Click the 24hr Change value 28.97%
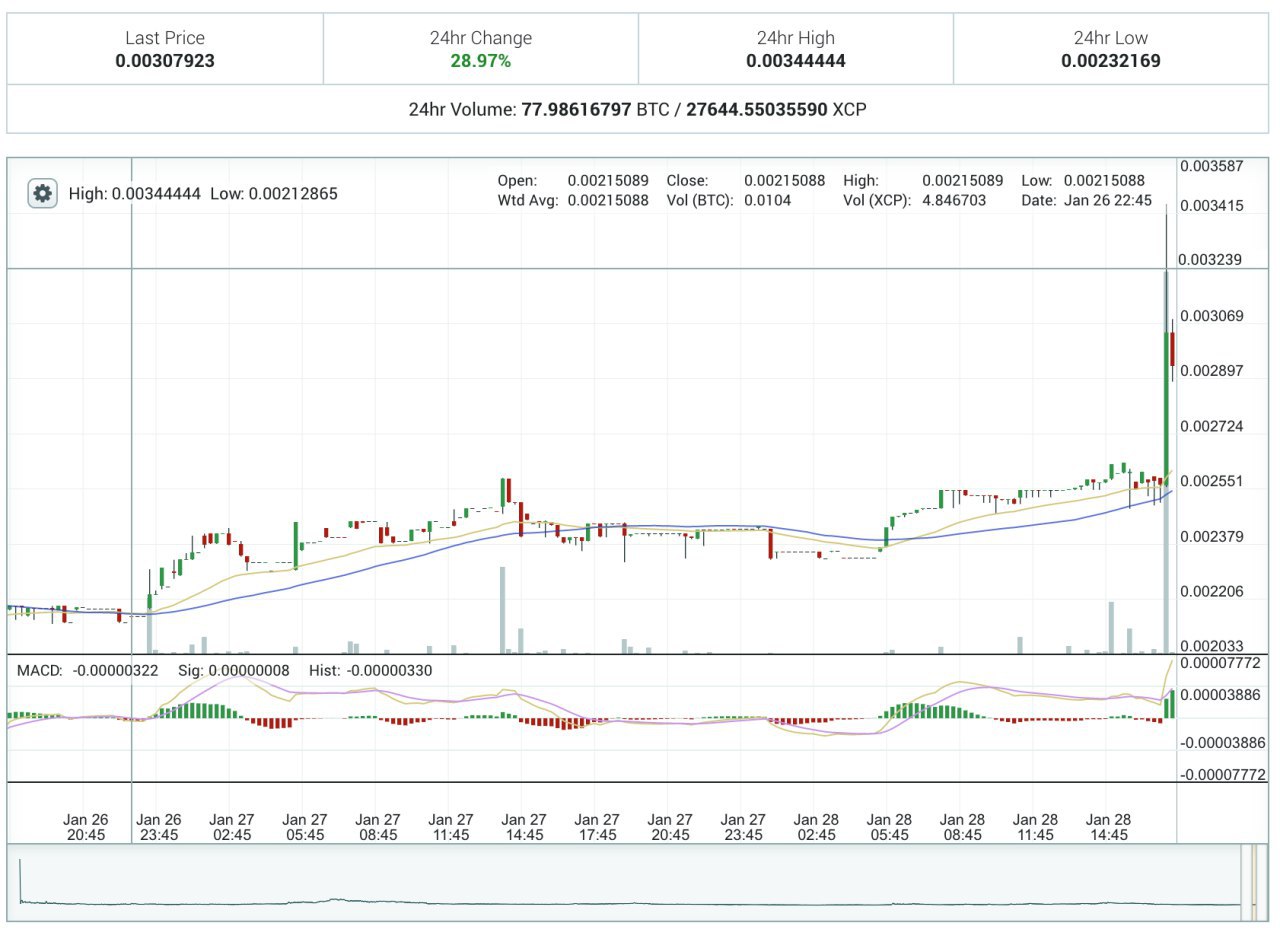This screenshot has width=1280, height=945. click(x=481, y=61)
